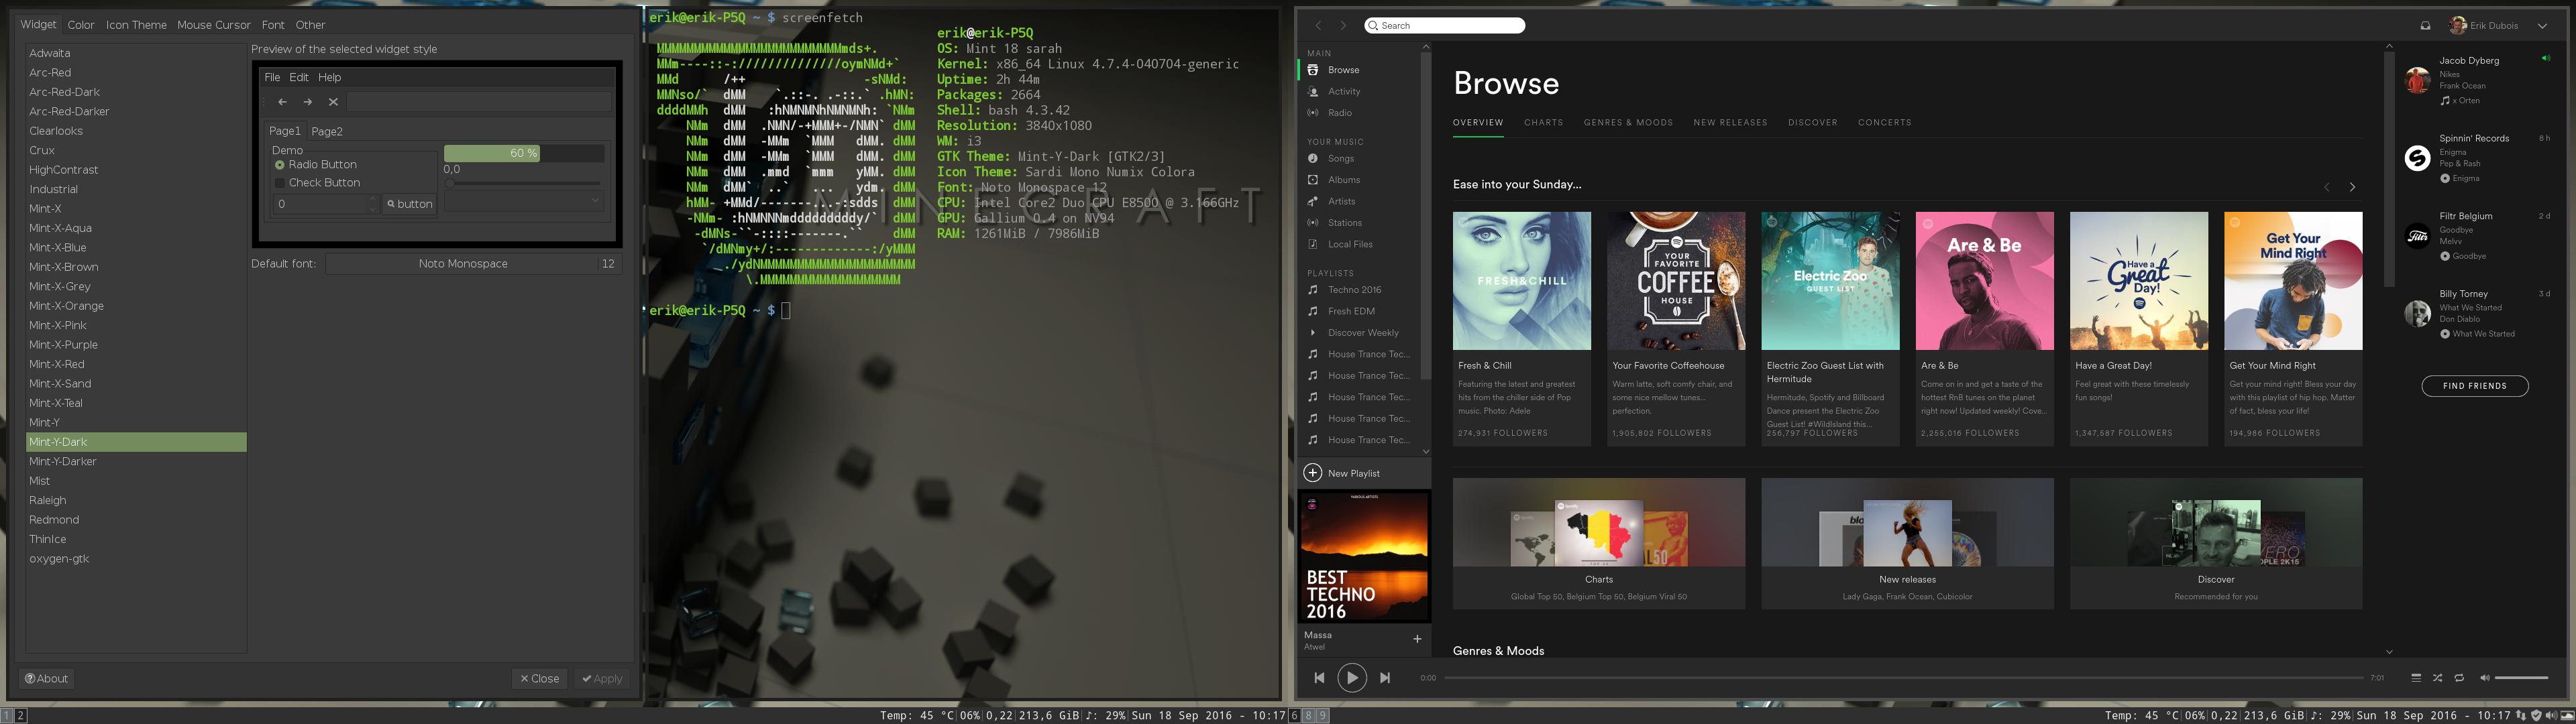Viewport: 2576px width, 724px height.
Task: Click the plus icon beside Massa track
Action: (1417, 638)
